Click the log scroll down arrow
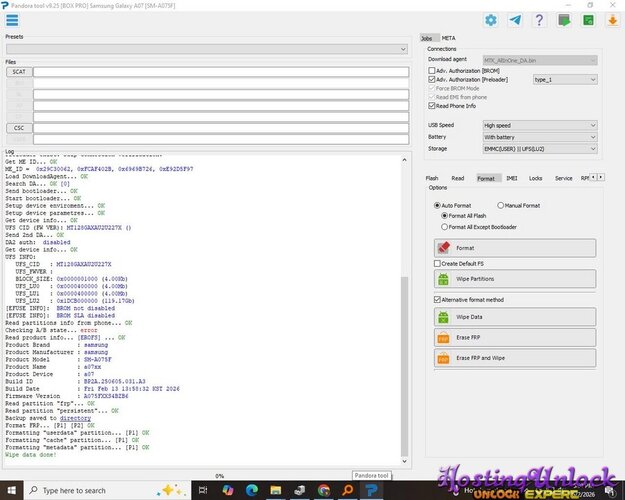The height and width of the screenshot is (500, 625). [x=404, y=461]
